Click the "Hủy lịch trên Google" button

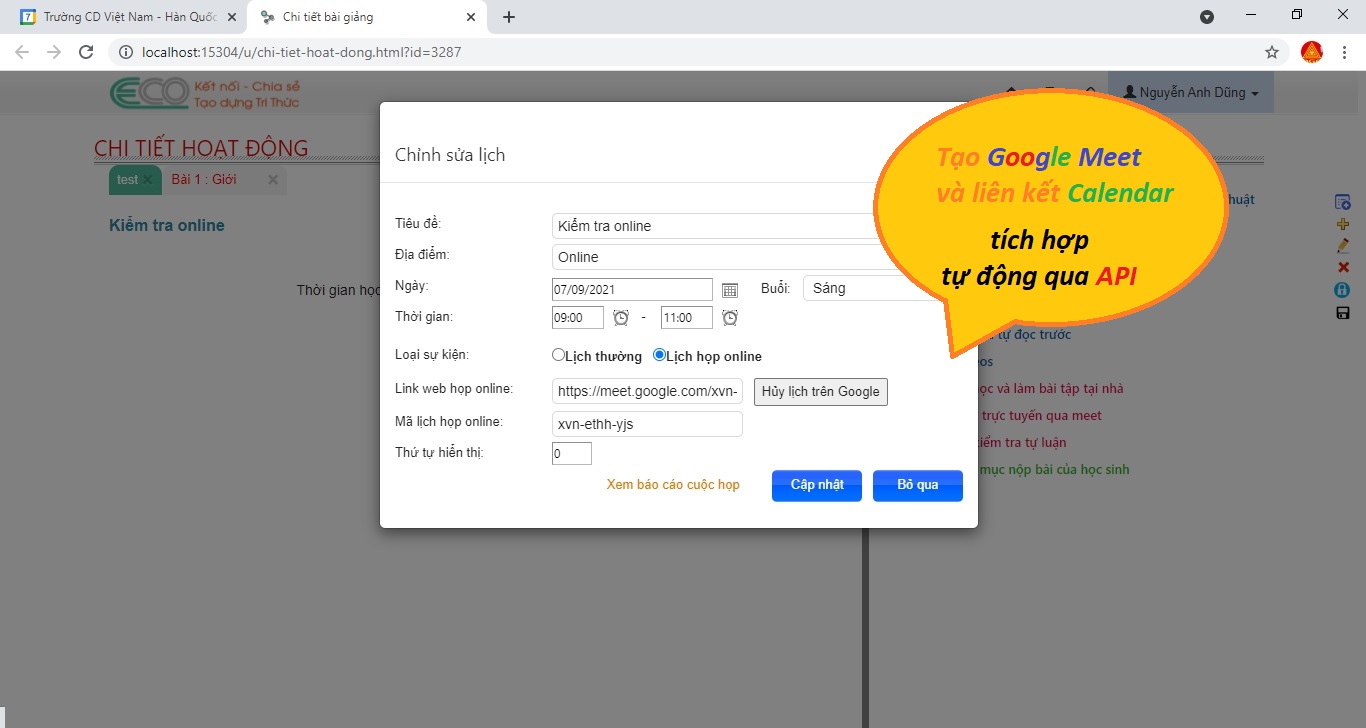820,392
